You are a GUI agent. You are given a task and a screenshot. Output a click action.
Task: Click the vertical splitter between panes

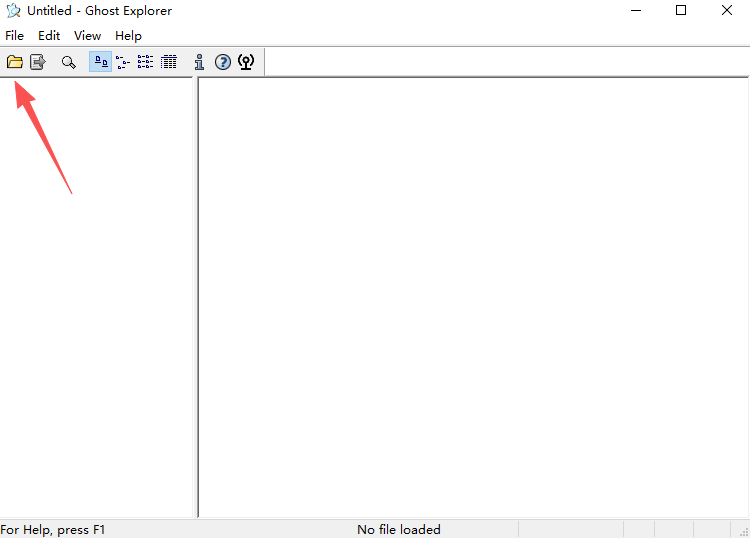click(195, 296)
